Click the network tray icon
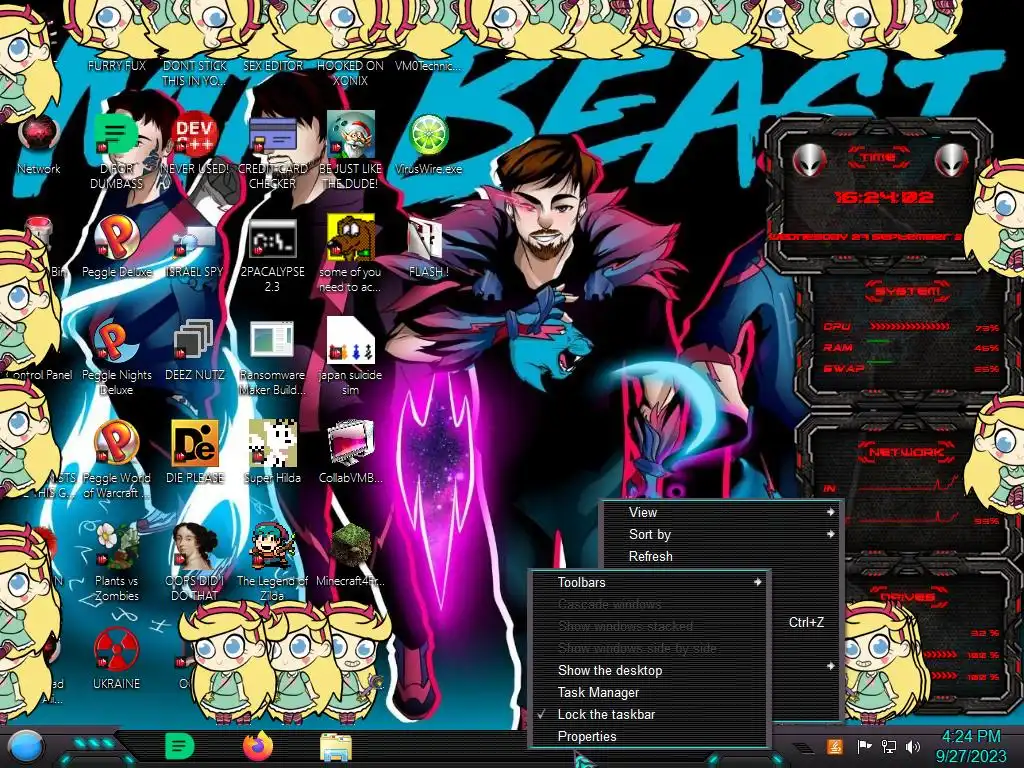The width and height of the screenshot is (1024, 768). (889, 746)
